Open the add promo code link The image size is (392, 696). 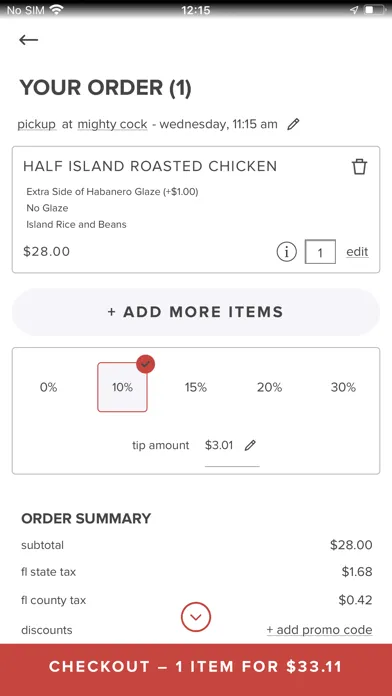point(319,630)
